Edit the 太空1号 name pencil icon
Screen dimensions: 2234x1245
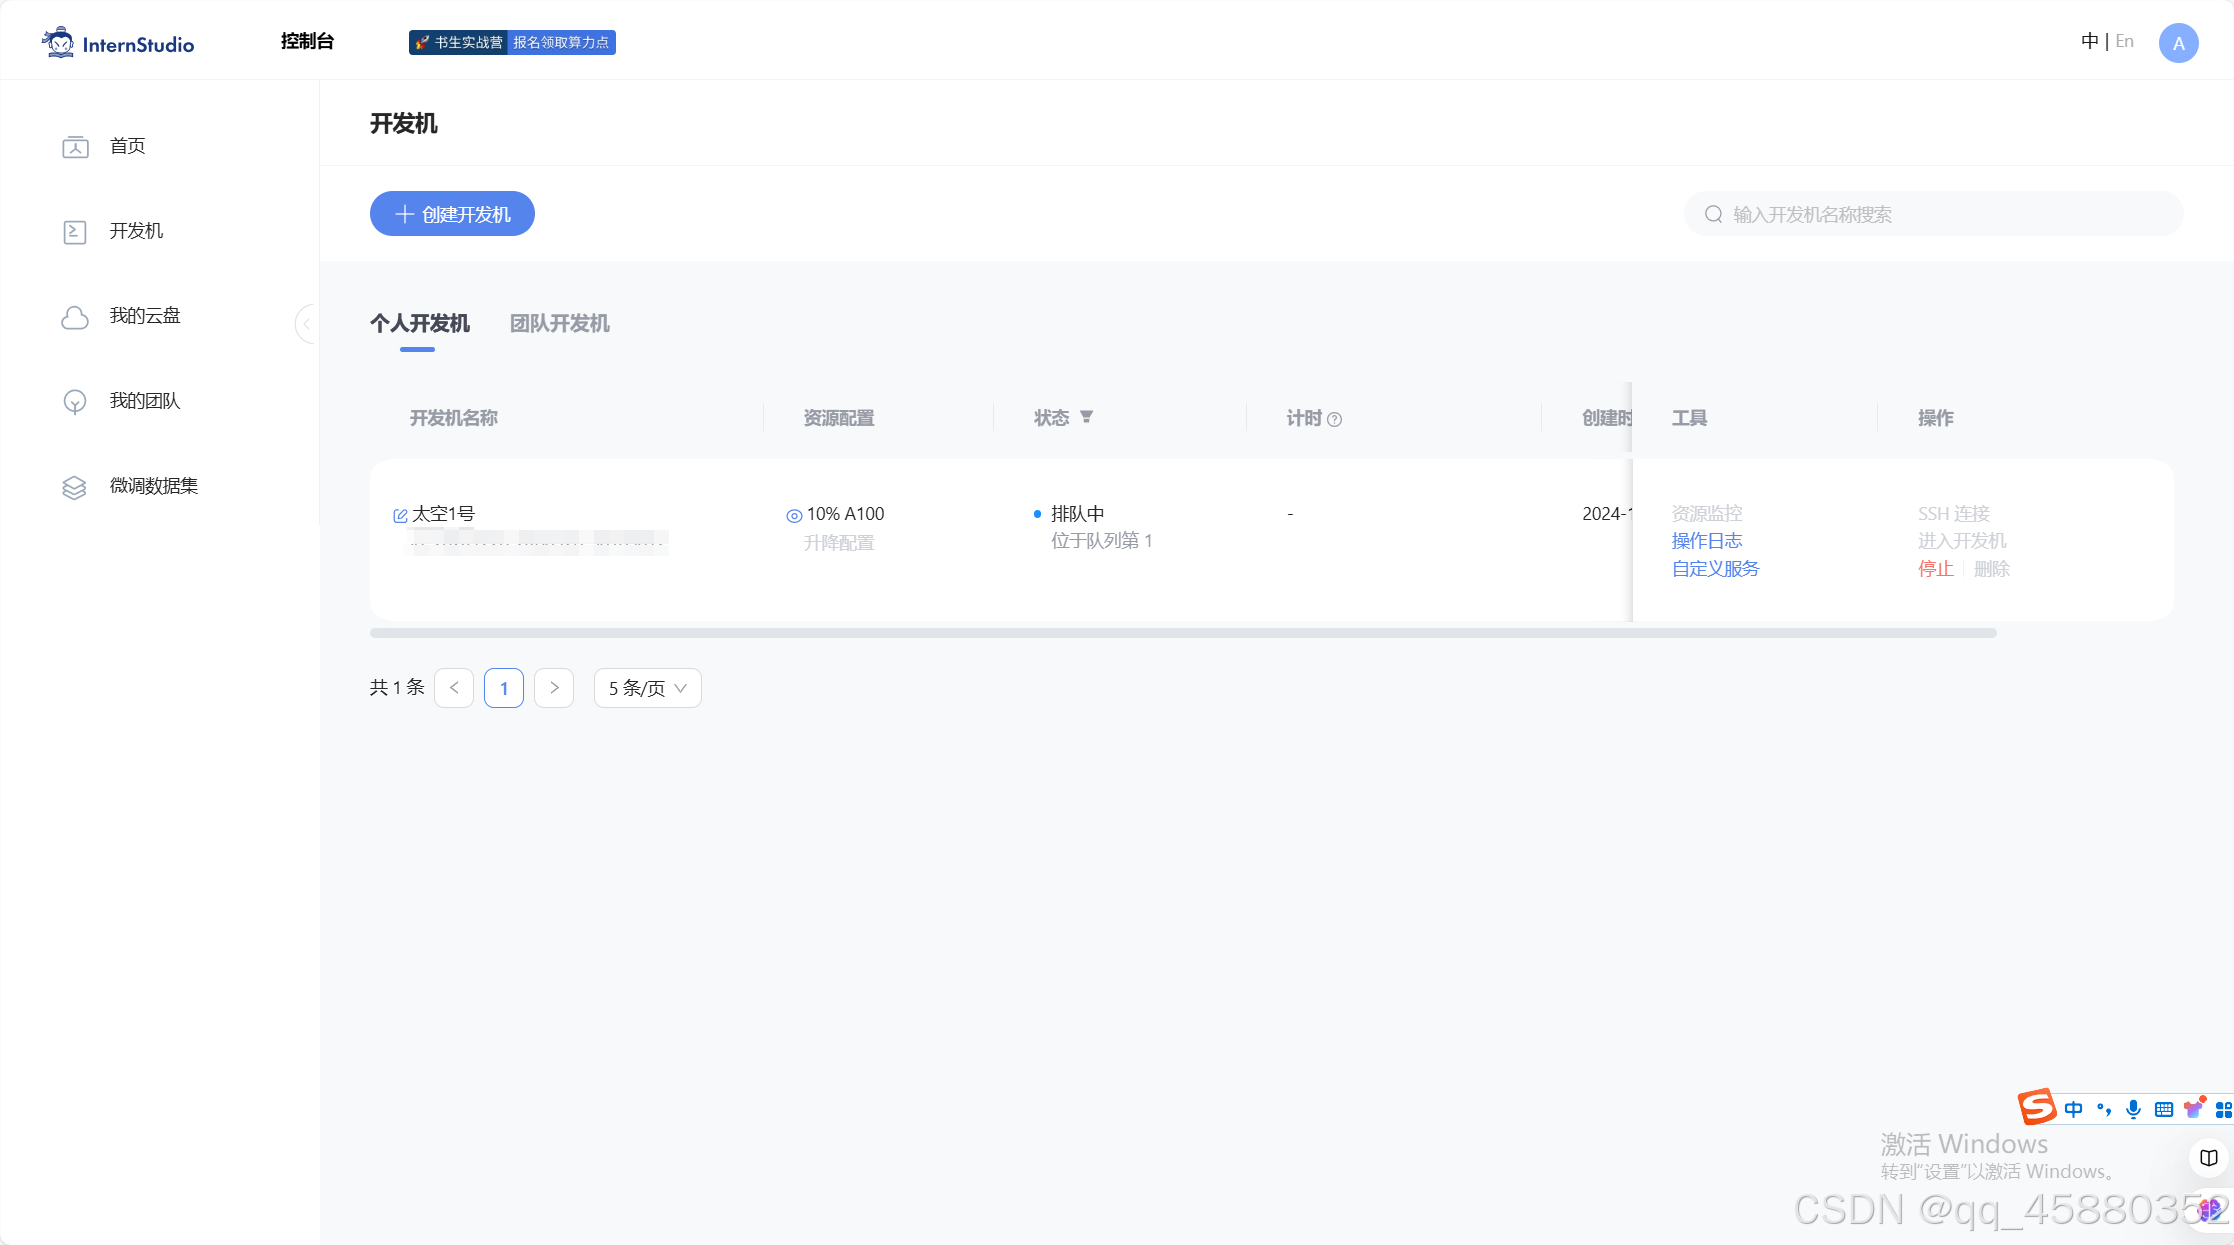(400, 516)
